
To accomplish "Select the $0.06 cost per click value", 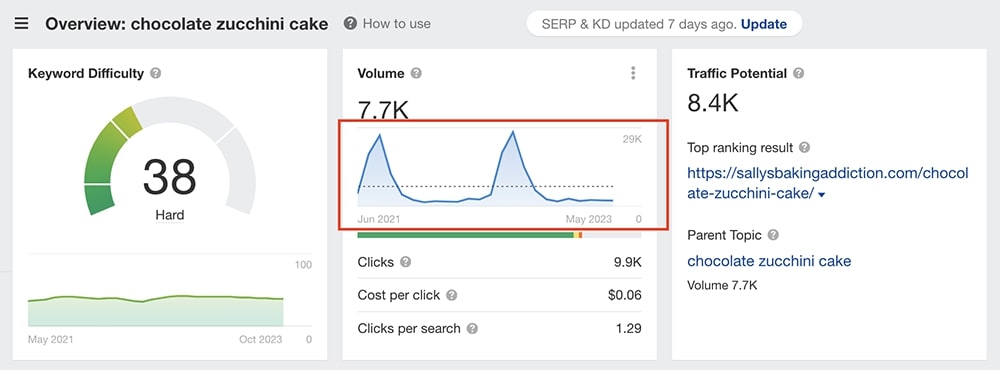I will pyautogui.click(x=624, y=295).
